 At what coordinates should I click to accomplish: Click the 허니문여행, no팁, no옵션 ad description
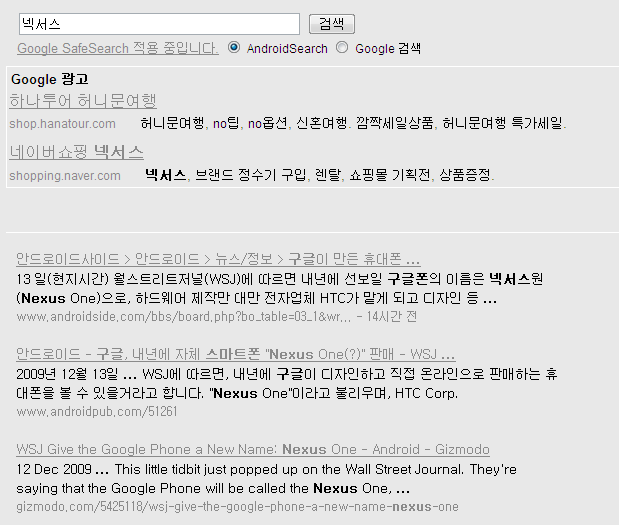click(353, 123)
